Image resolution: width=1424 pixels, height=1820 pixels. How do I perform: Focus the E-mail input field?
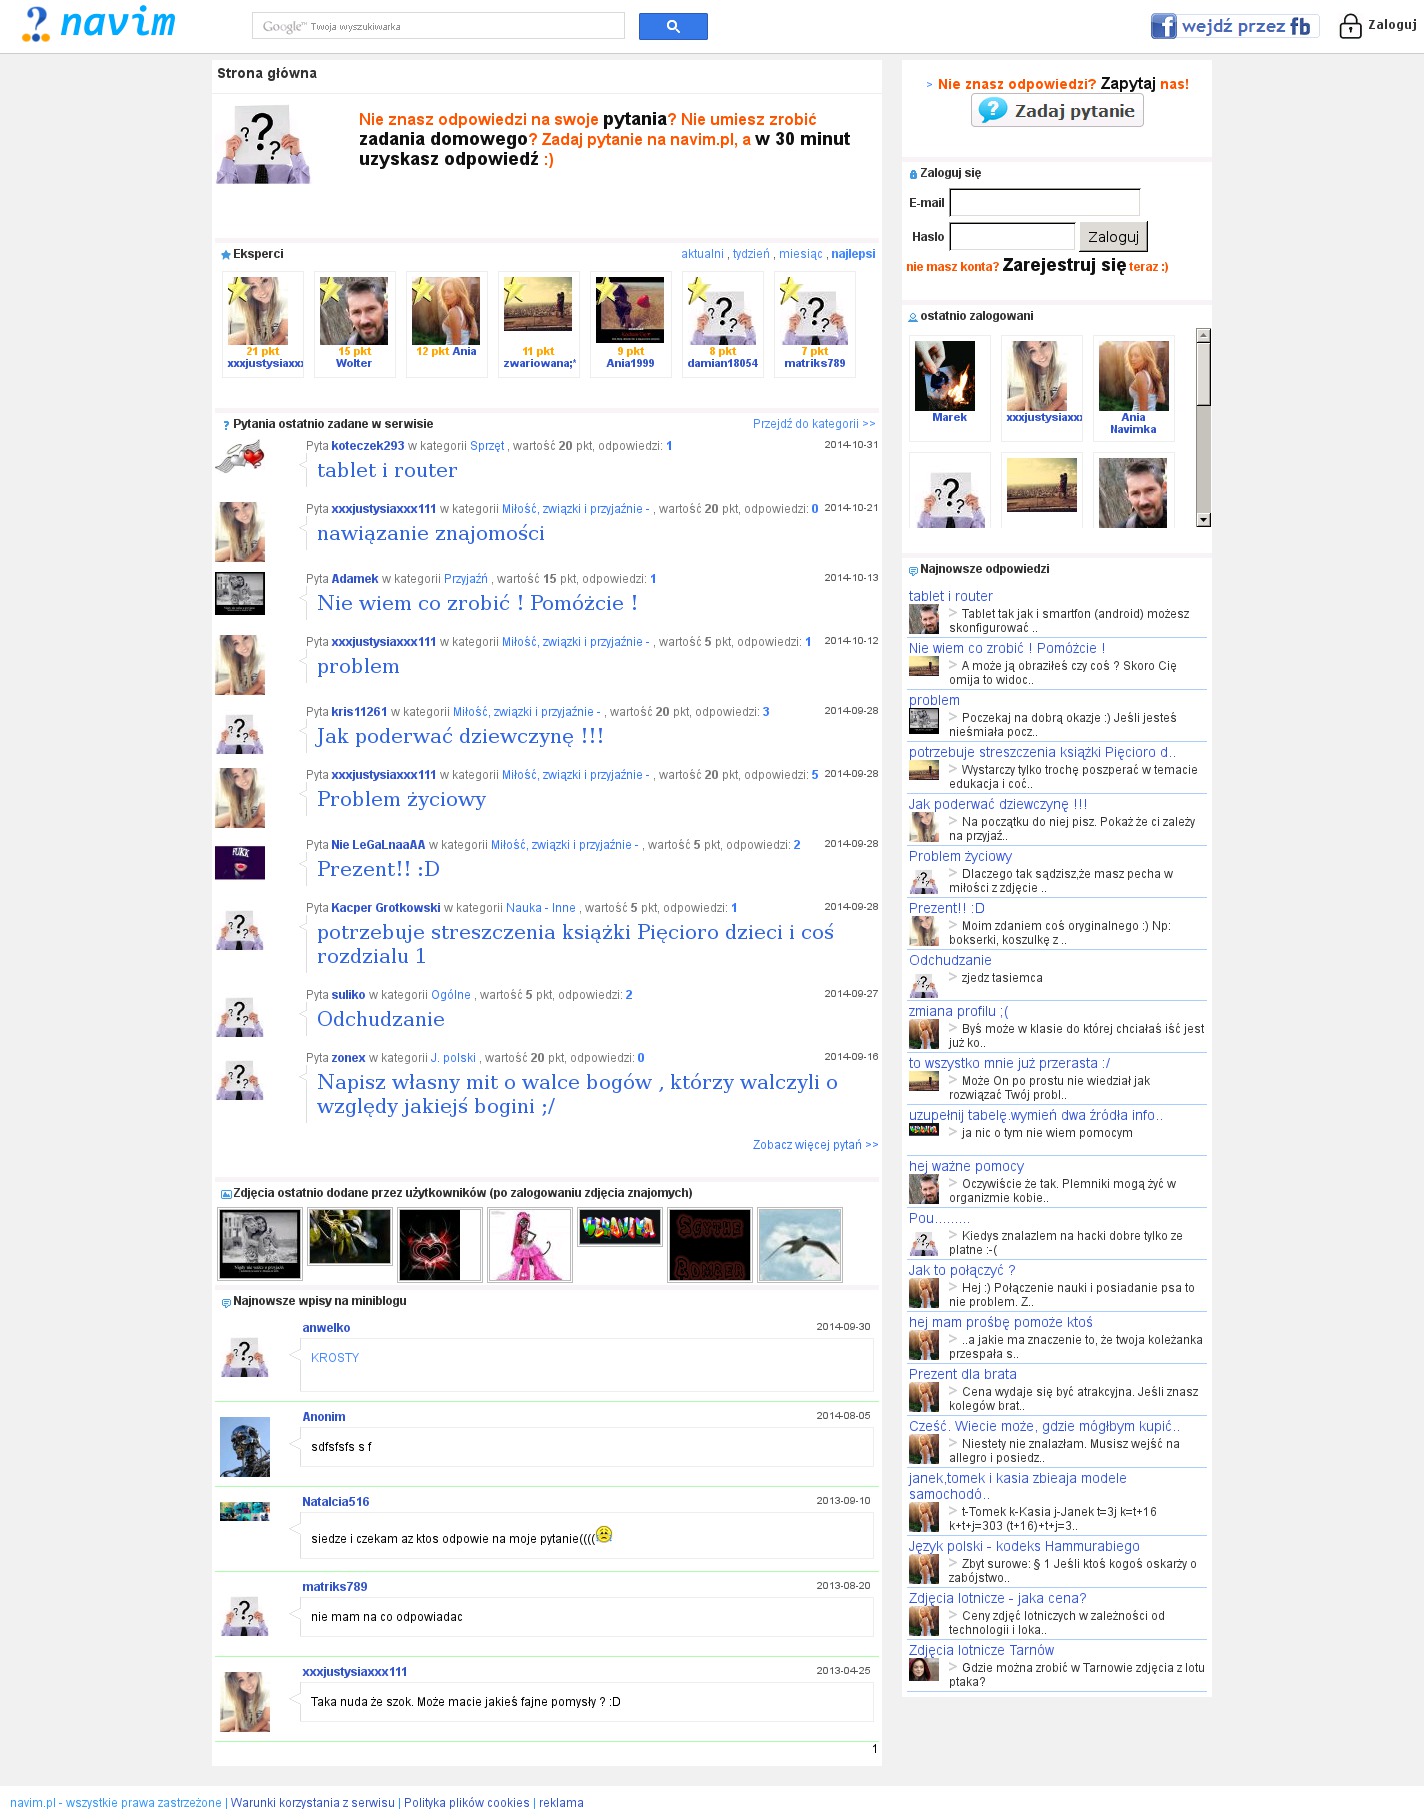pyautogui.click(x=1044, y=203)
